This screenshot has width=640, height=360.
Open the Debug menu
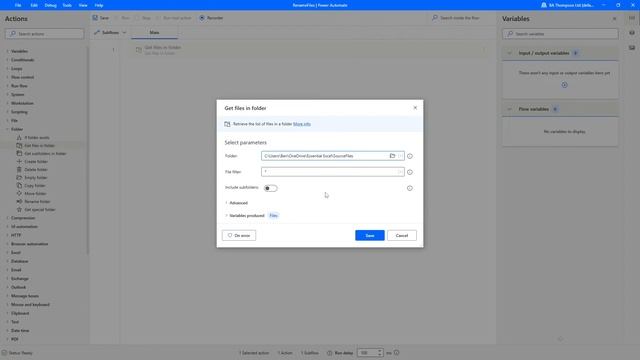pyautogui.click(x=51, y=5)
